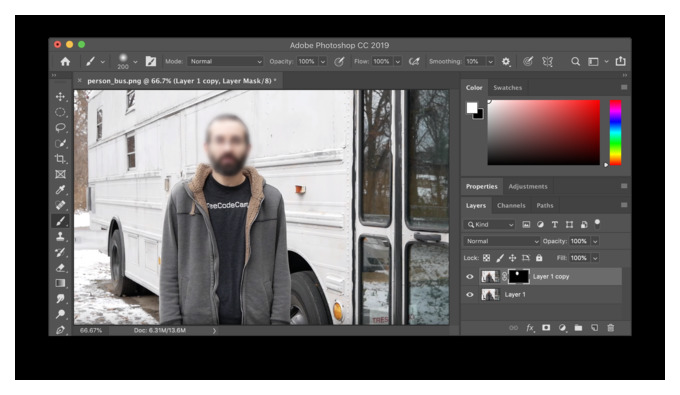The height and width of the screenshot is (395, 680).
Task: Open smoothing options gear
Action: coord(506,62)
